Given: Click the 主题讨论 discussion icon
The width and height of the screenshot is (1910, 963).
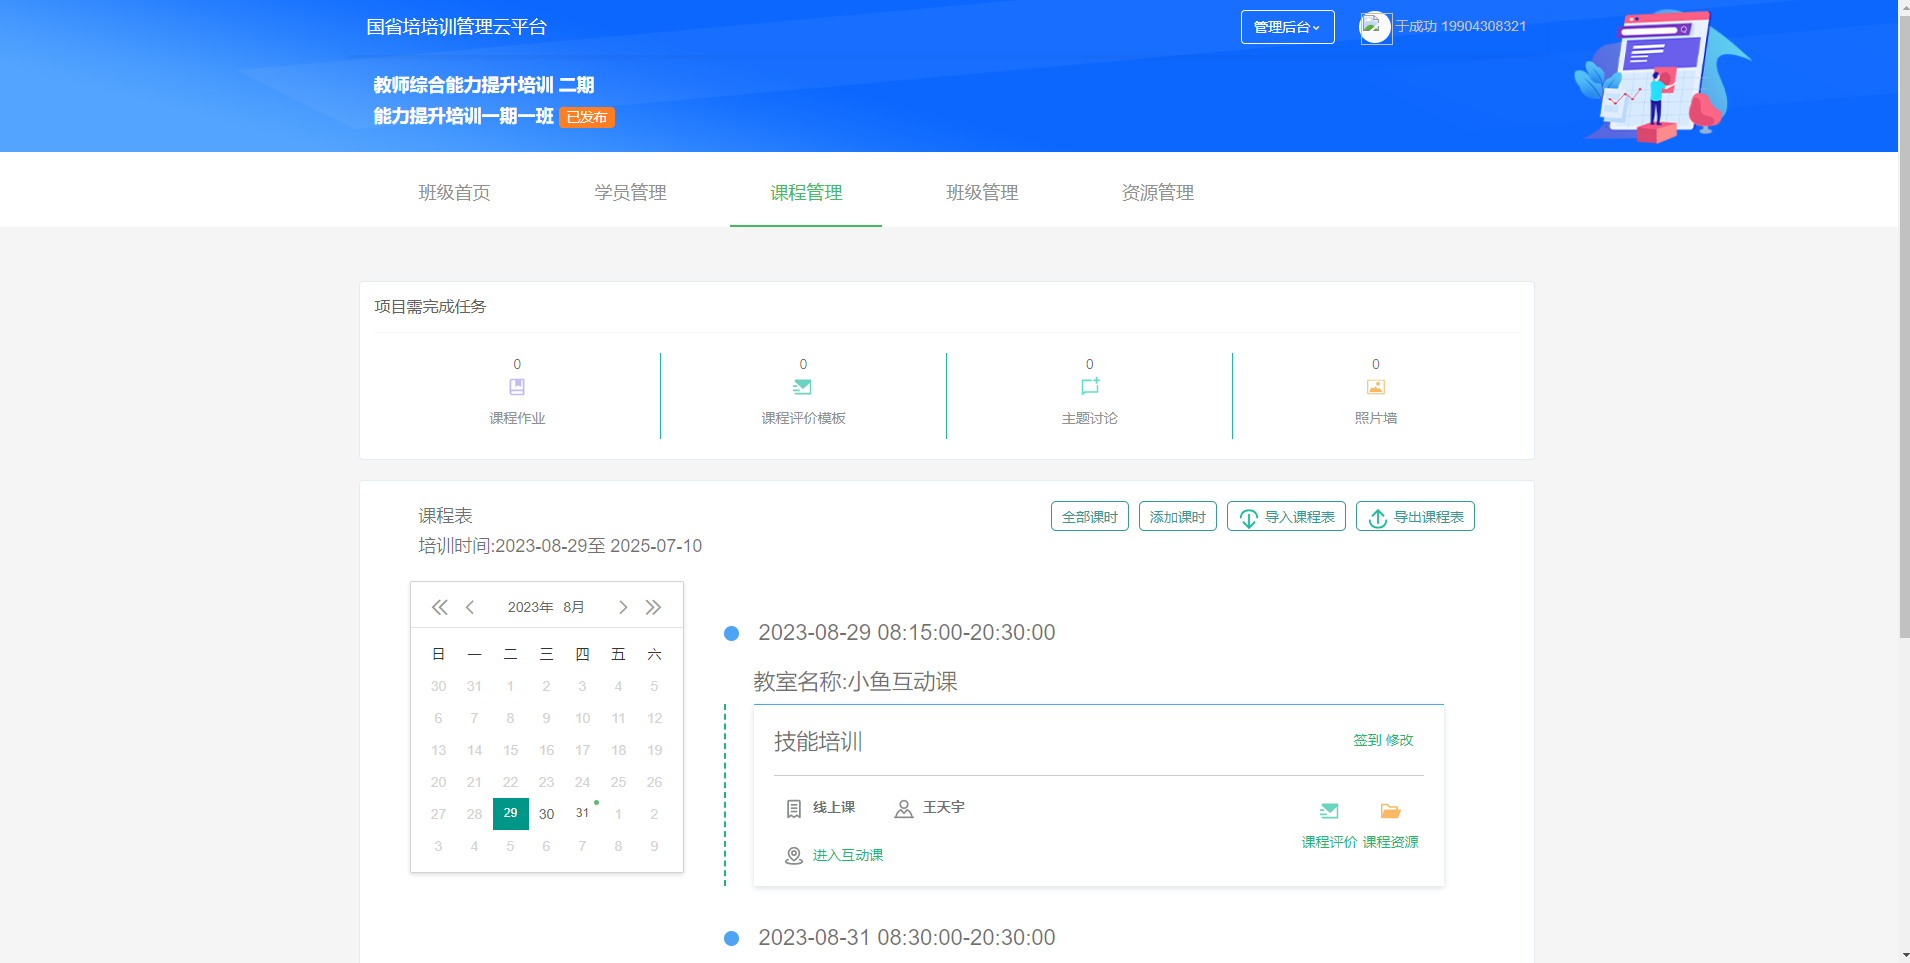Looking at the screenshot, I should click(x=1089, y=387).
